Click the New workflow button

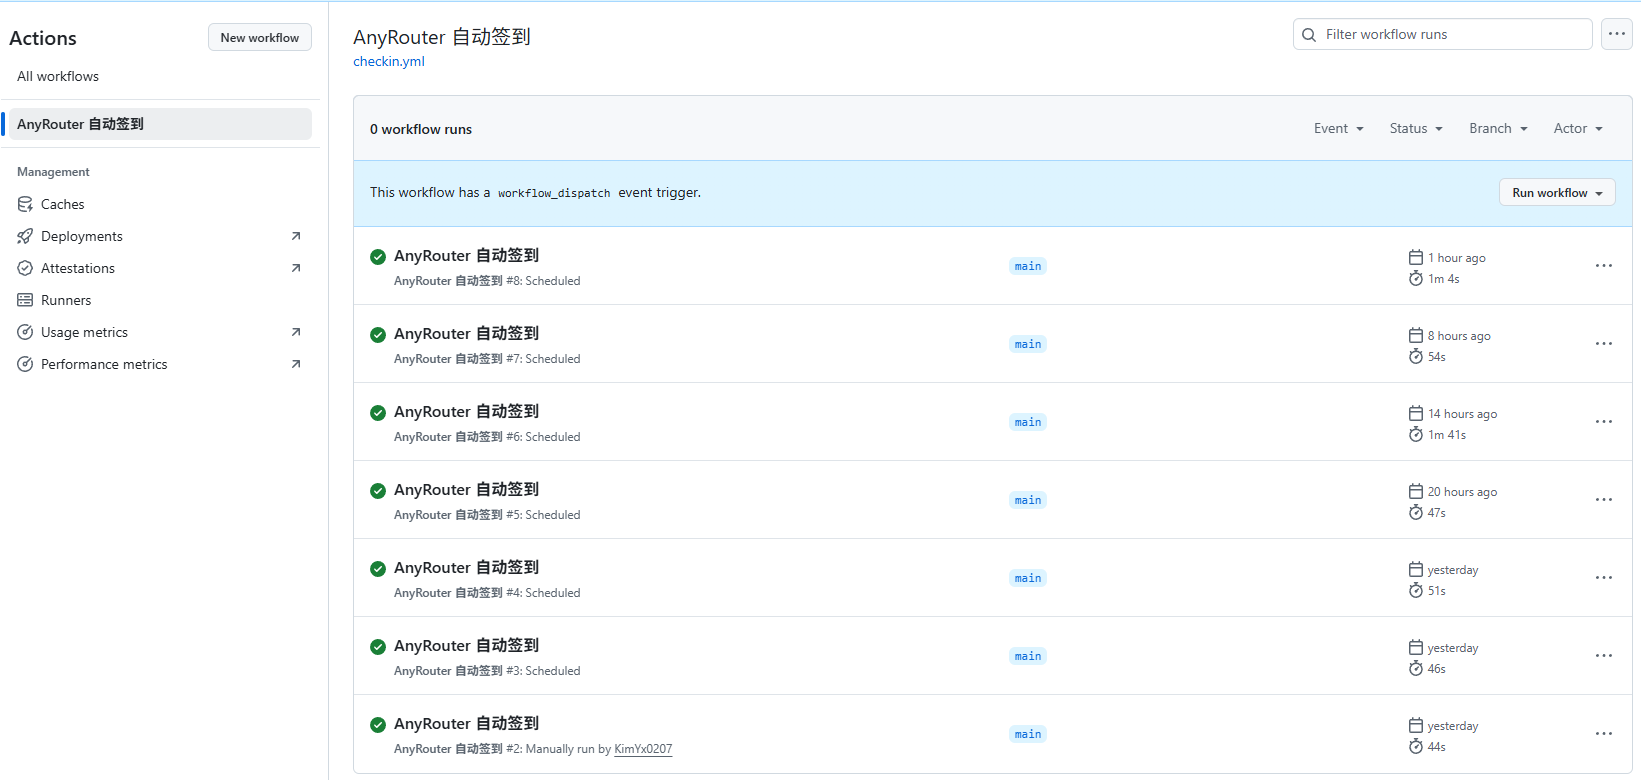[260, 38]
